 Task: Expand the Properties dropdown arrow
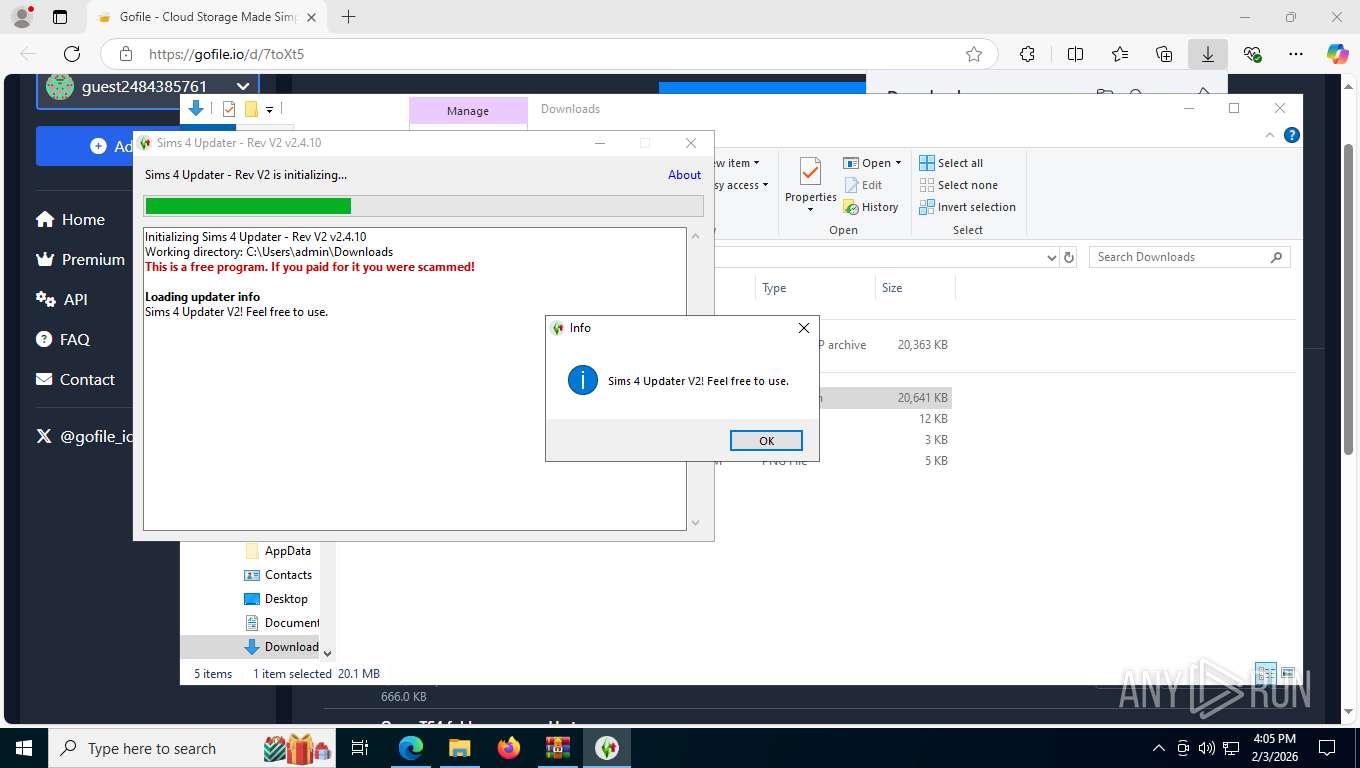coord(810,210)
